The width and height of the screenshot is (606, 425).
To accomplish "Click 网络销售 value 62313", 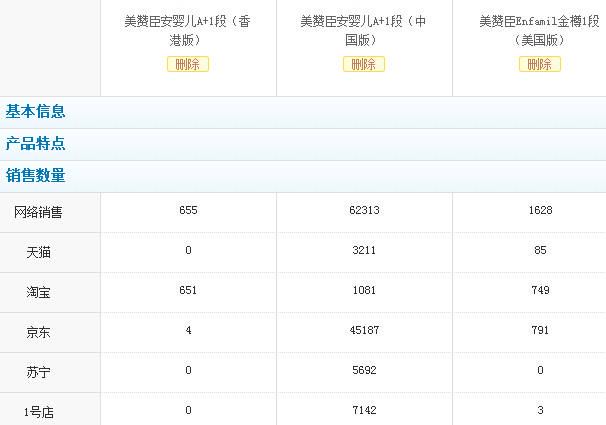I will point(364,210).
